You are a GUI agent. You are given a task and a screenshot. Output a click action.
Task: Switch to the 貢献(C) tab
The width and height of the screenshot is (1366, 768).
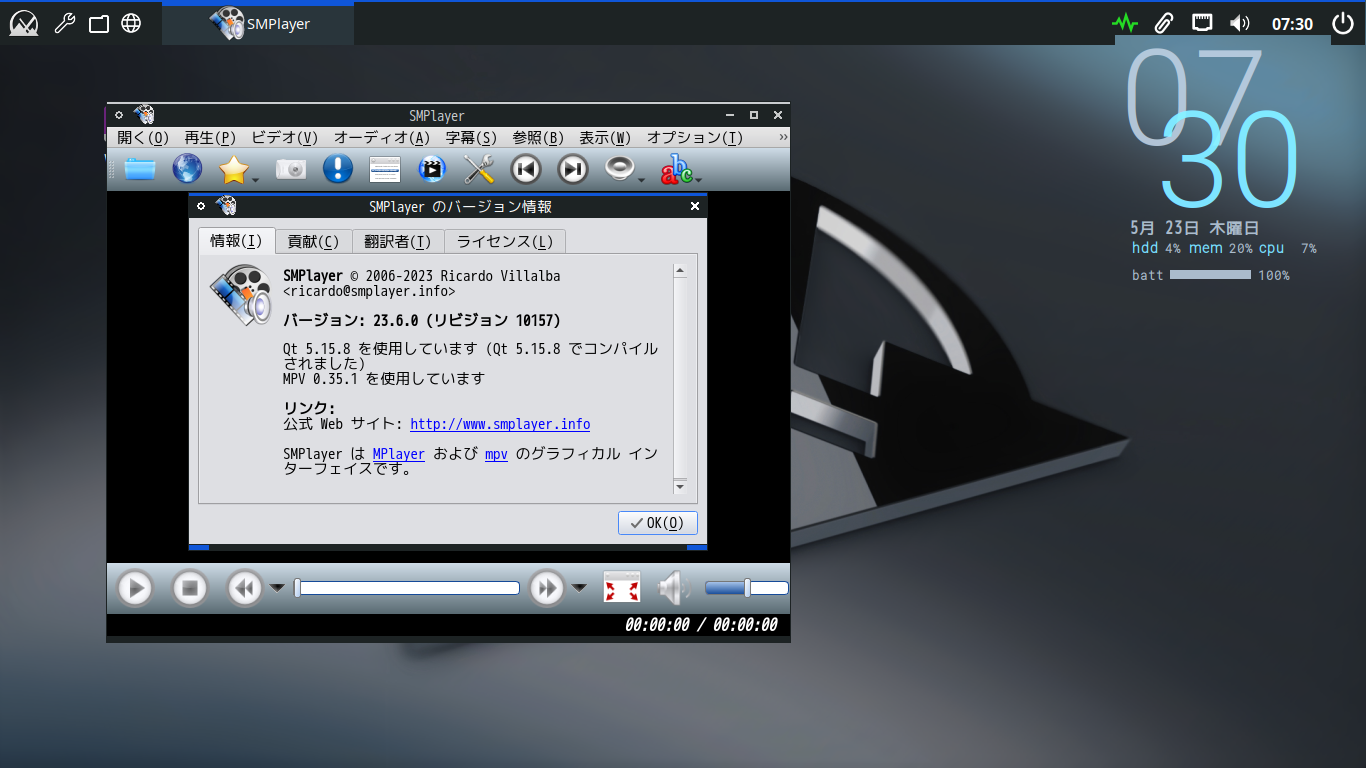tap(313, 241)
